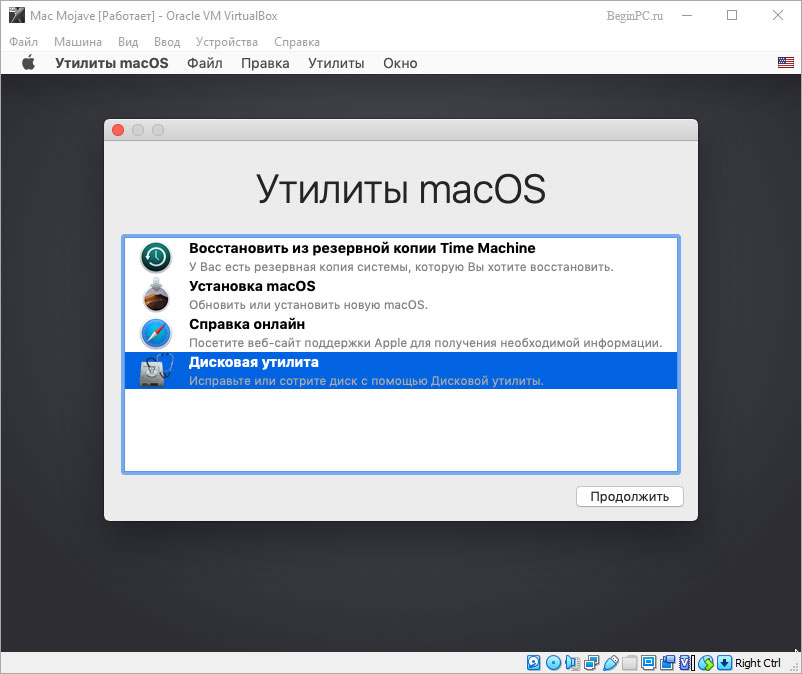Click the Time Machine clock icon

click(156, 257)
